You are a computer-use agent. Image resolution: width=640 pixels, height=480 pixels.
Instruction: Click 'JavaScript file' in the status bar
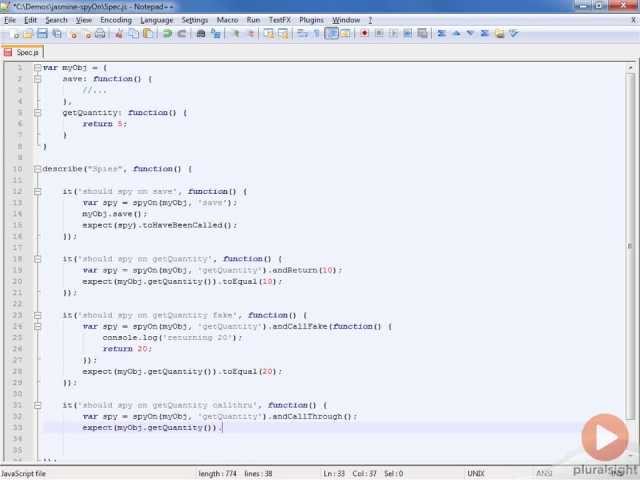click(23, 474)
